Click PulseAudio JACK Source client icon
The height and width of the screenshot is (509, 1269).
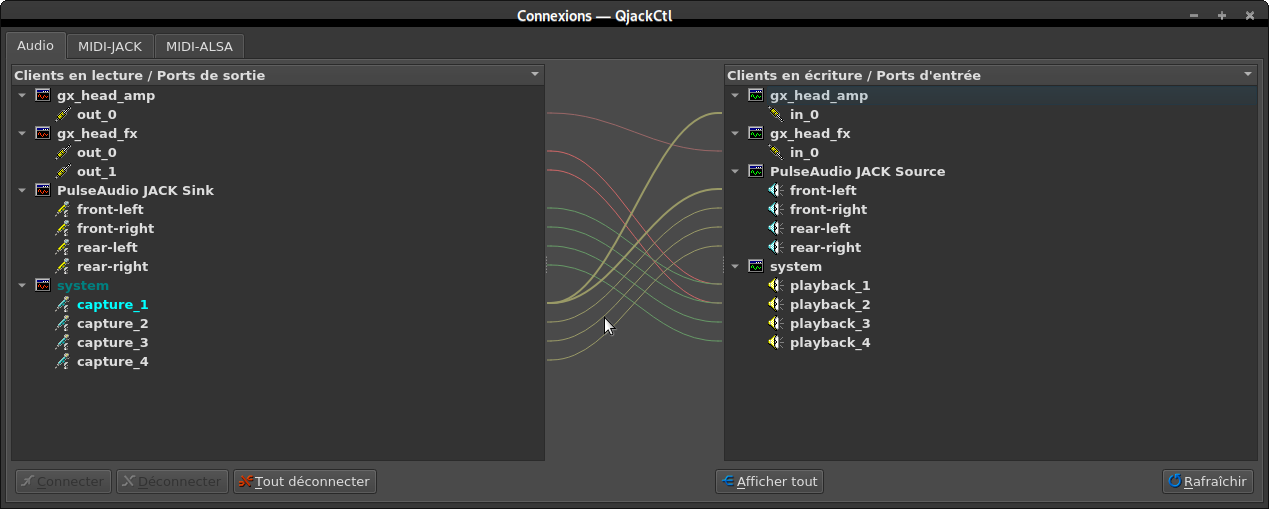pos(756,172)
